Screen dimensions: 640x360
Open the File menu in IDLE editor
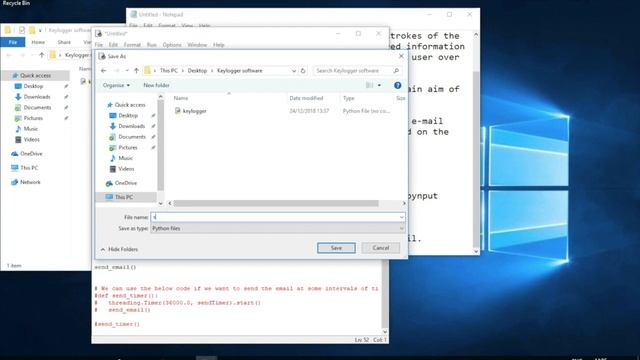(99, 45)
